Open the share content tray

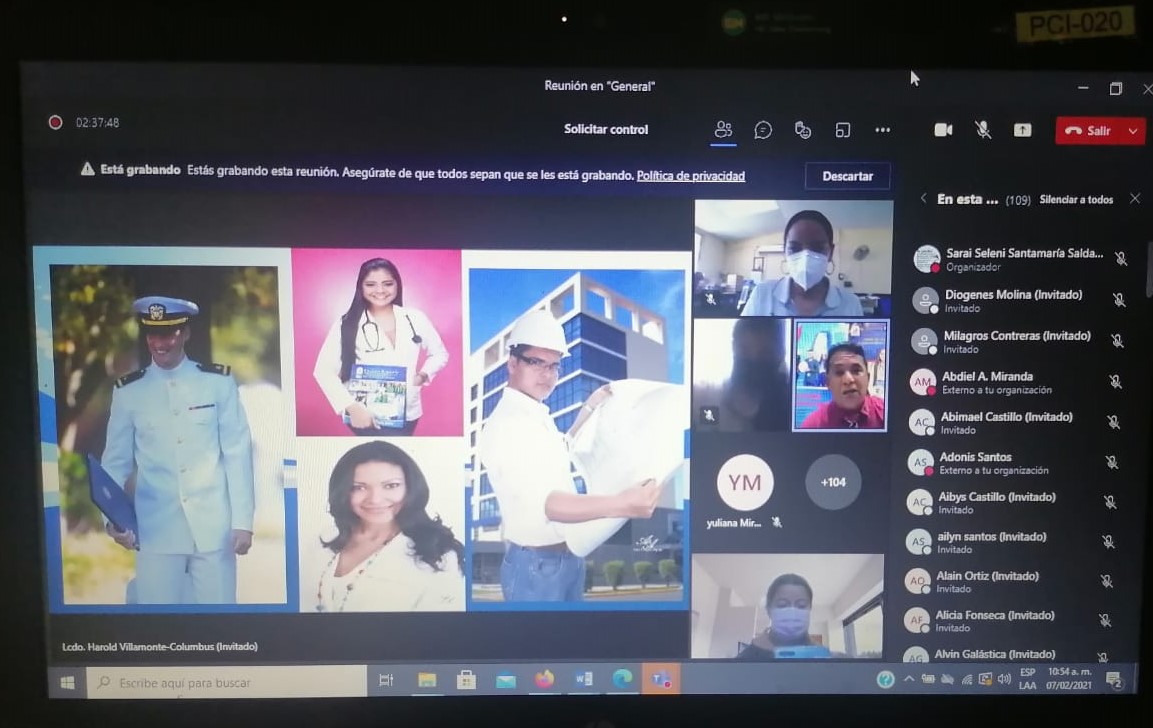pos(1022,130)
